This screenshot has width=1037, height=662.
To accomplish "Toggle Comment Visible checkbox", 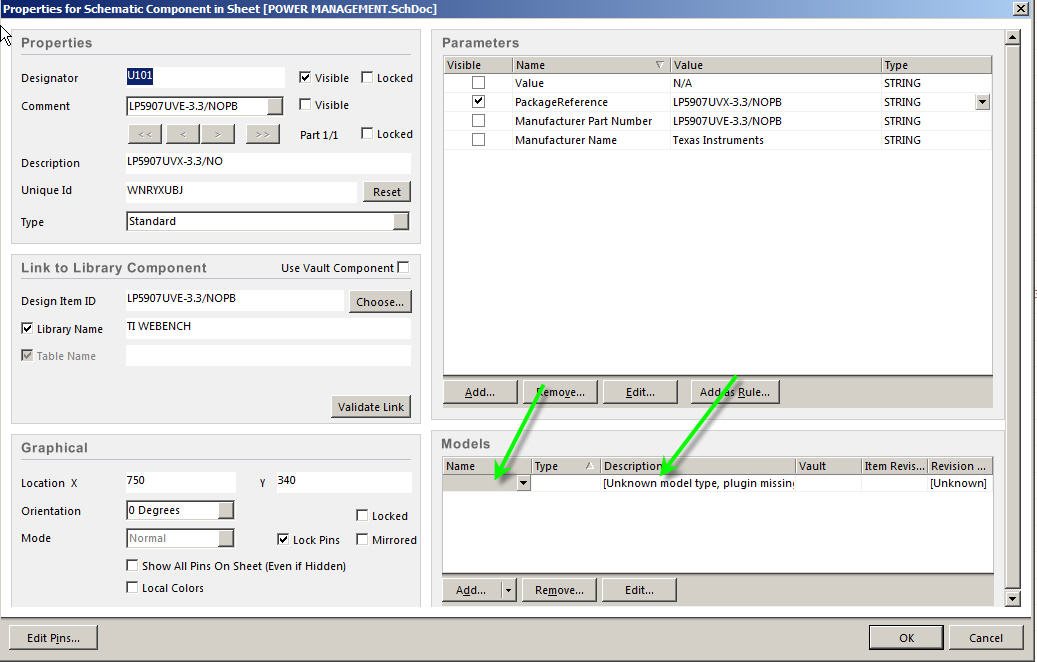I will tap(305, 104).
